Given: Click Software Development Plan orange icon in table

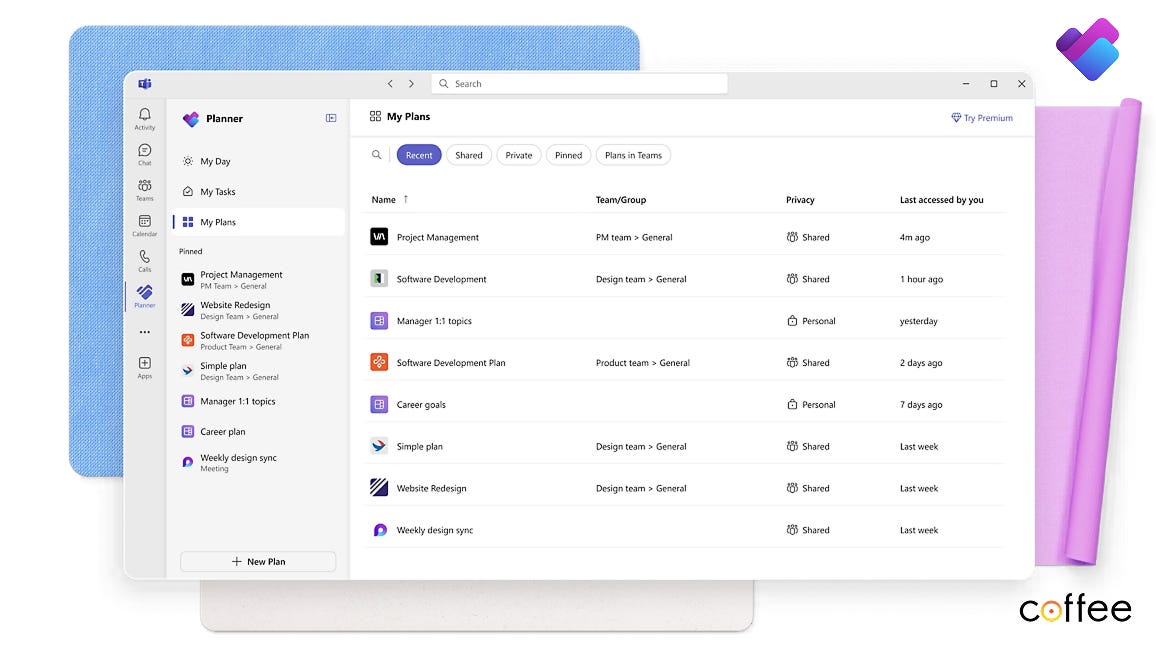Looking at the screenshot, I should point(379,362).
